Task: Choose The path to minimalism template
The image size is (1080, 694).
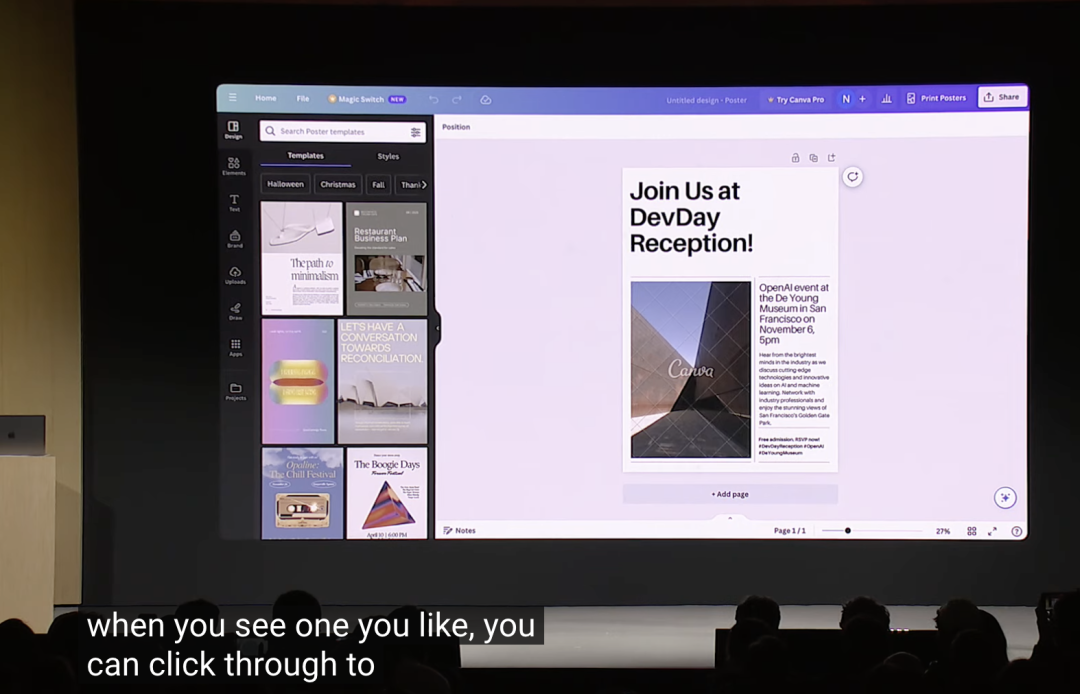Action: [x=302, y=258]
